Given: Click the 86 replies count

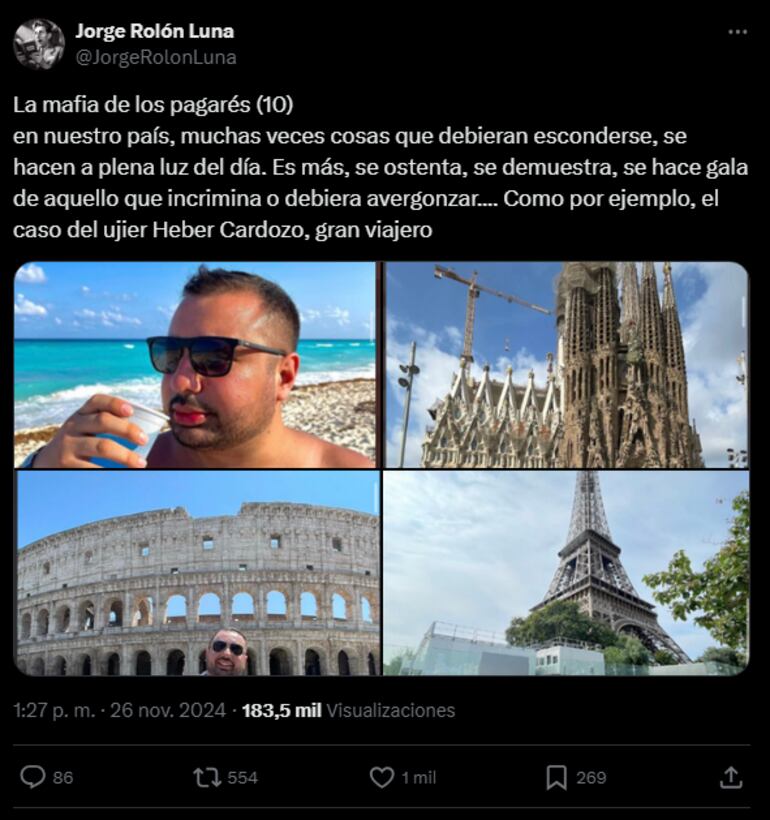Looking at the screenshot, I should 63,778.
